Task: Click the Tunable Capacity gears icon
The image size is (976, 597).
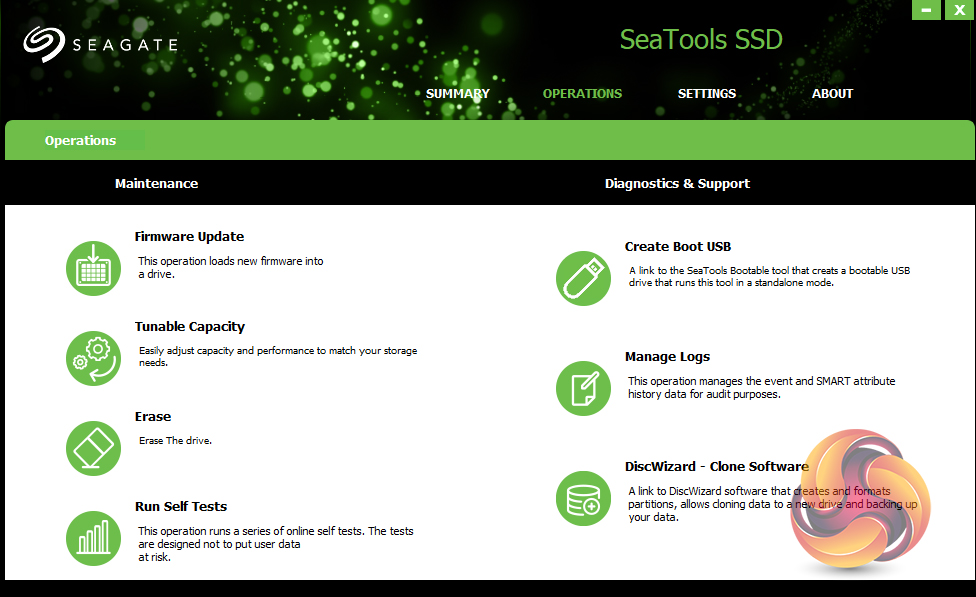Action: click(93, 358)
